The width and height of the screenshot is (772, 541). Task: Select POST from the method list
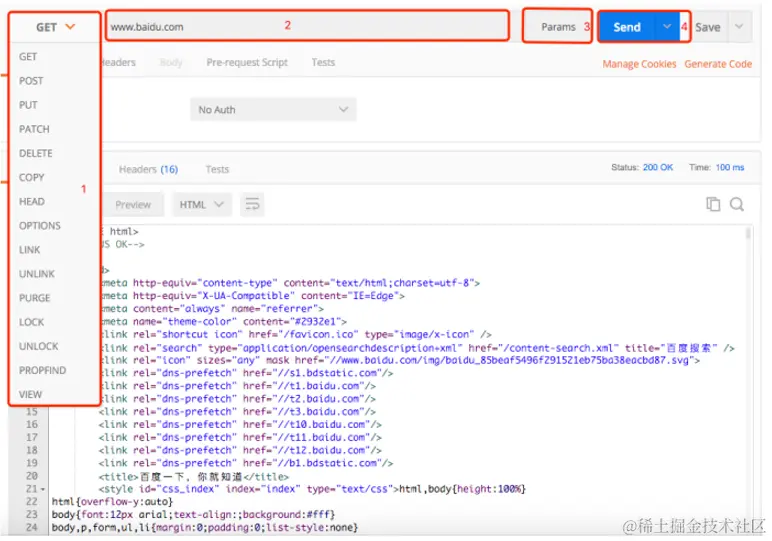click(x=31, y=81)
